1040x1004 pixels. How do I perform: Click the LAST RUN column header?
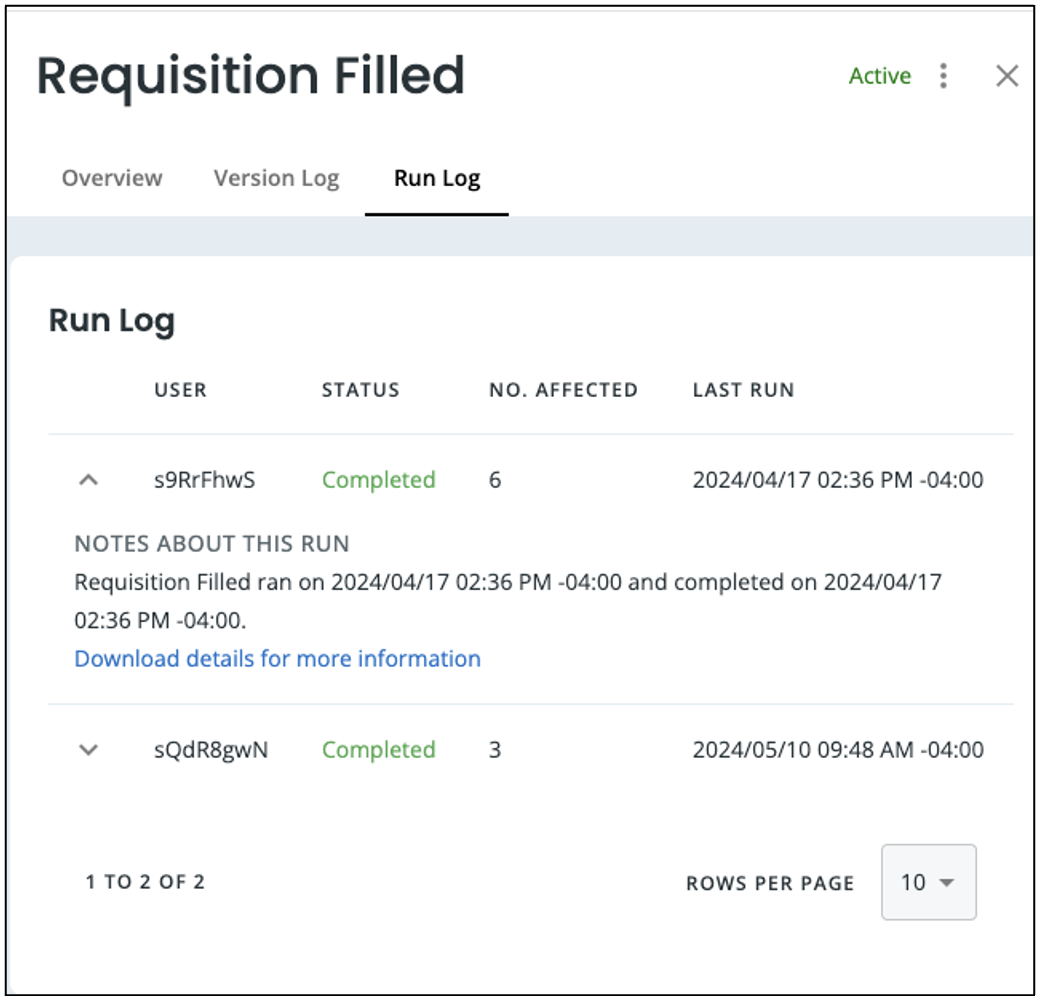click(x=744, y=390)
